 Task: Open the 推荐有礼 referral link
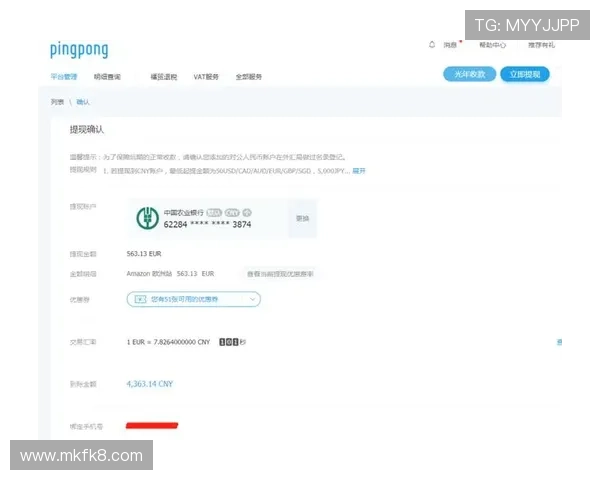541,45
